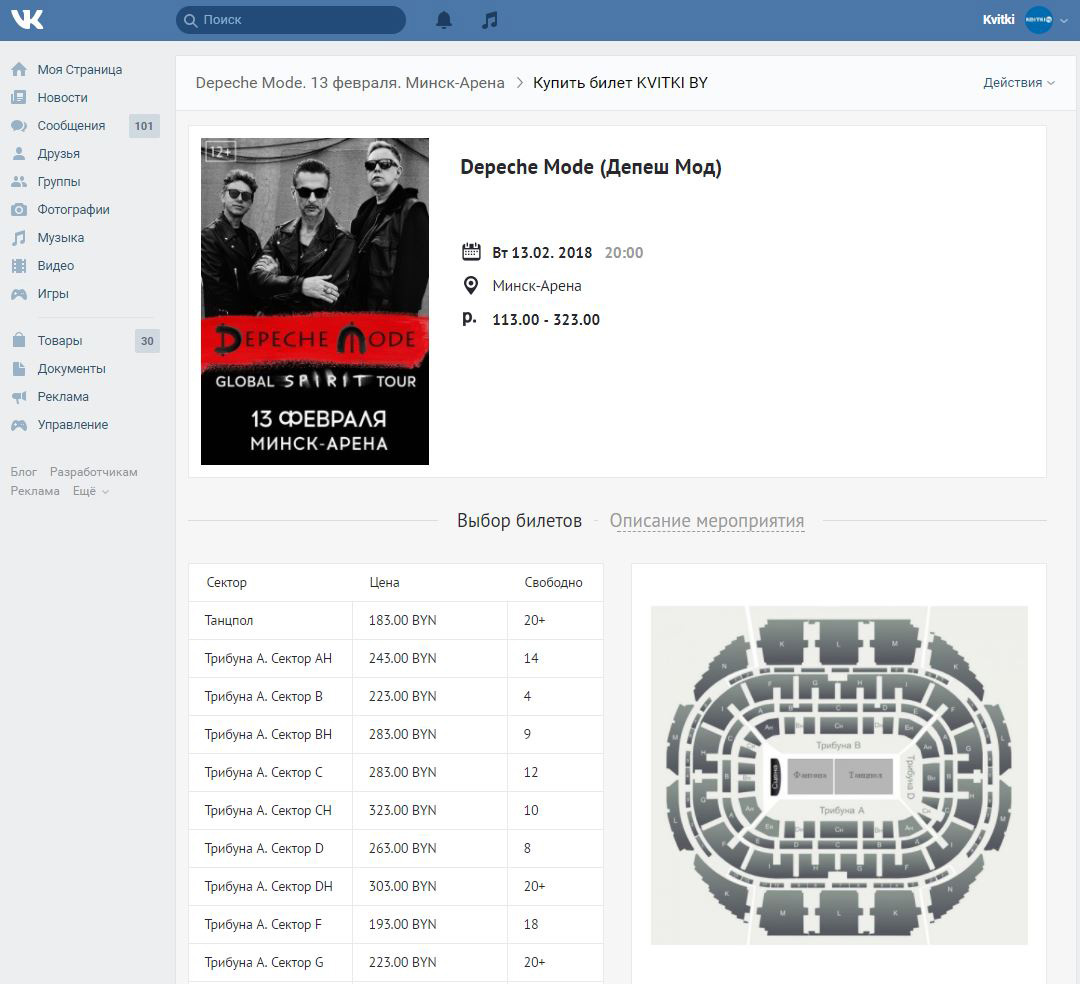Click the Вт 13.02. 2018 date text
This screenshot has height=984, width=1080.
pyautogui.click(x=542, y=253)
